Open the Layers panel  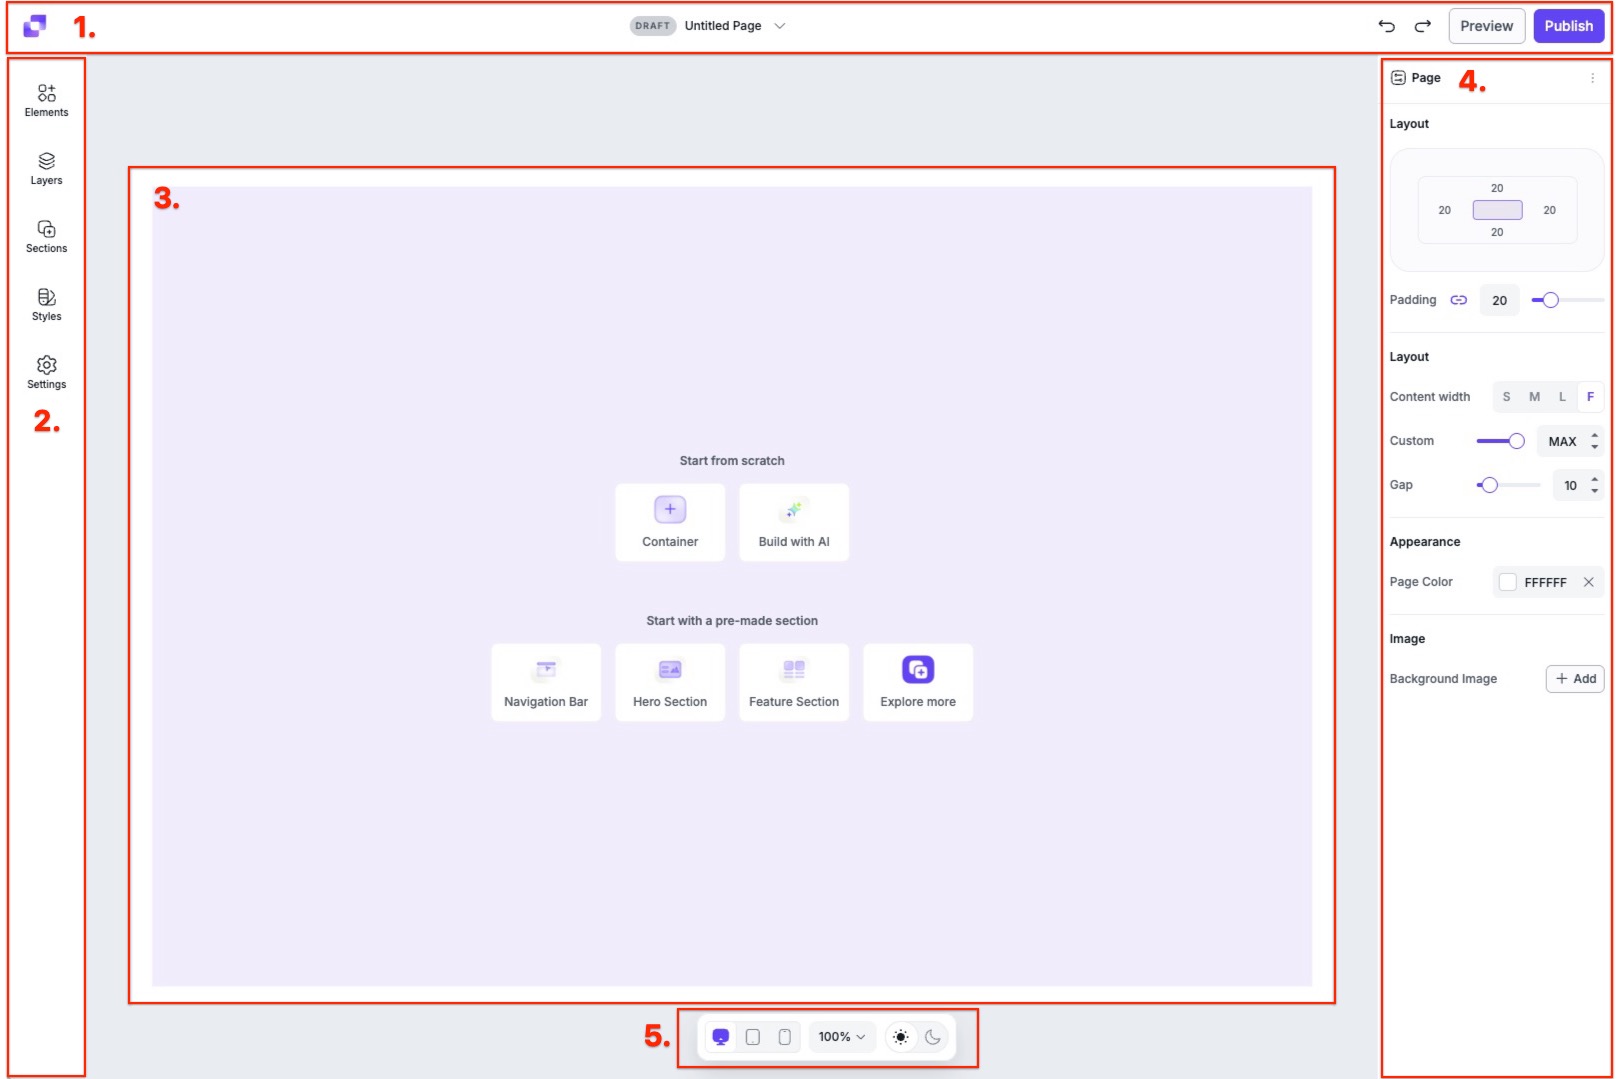click(x=46, y=167)
